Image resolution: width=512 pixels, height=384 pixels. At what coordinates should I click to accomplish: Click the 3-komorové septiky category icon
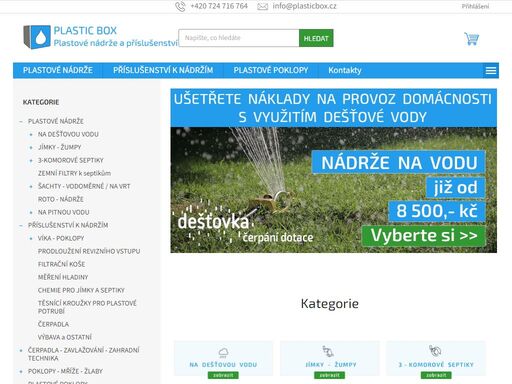pos(435,351)
